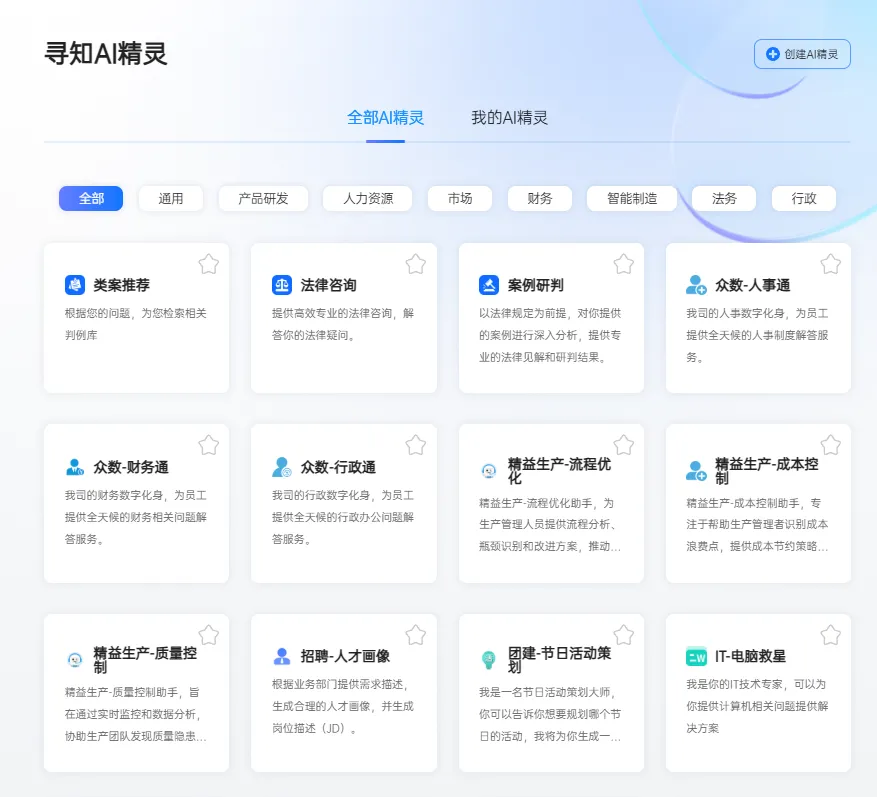This screenshot has width=877, height=797.
Task: Filter by 人力资源 category
Action: click(368, 198)
